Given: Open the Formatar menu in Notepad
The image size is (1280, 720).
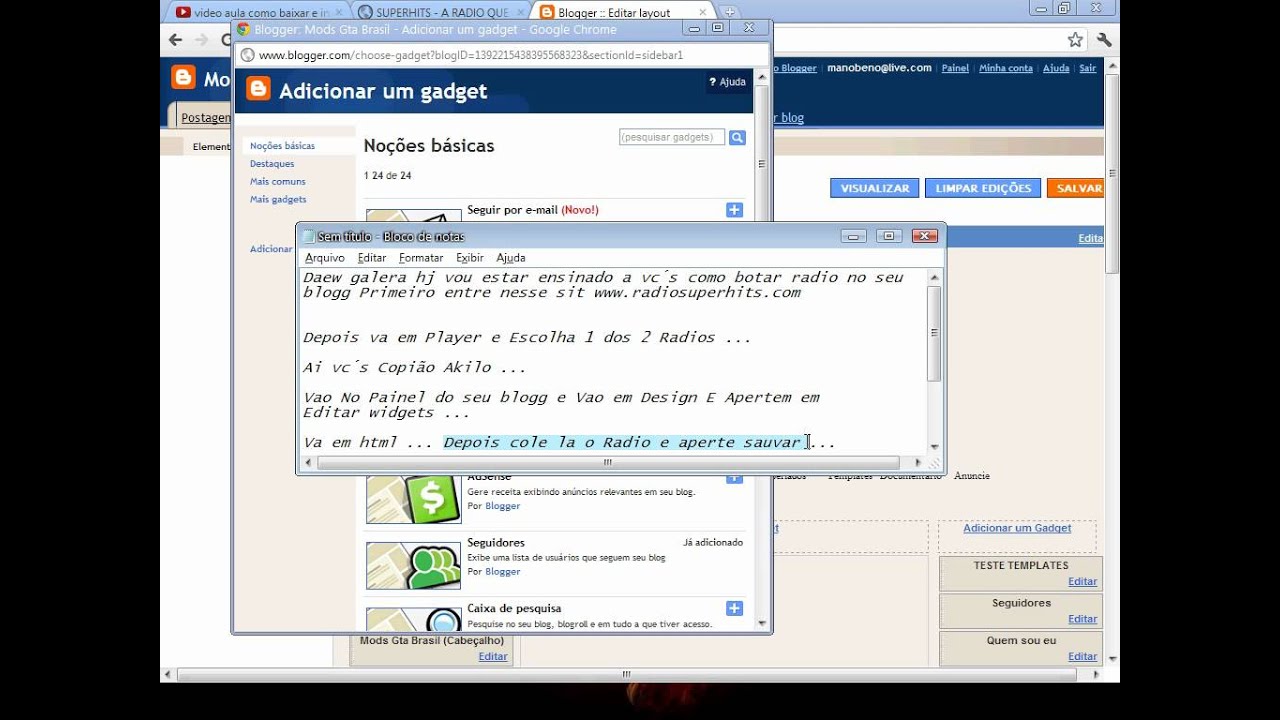Looking at the screenshot, I should [x=421, y=258].
